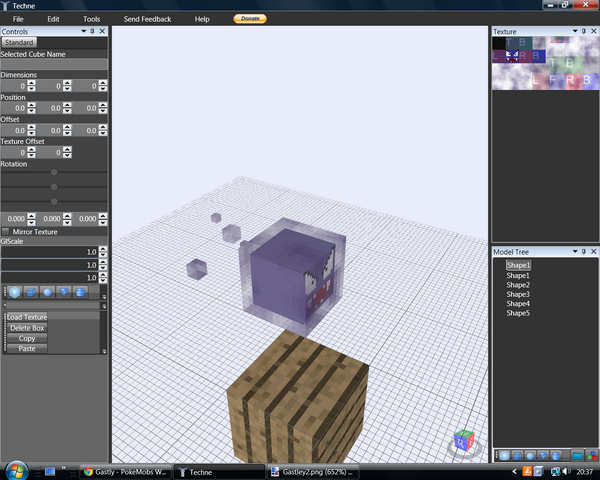Screen dimensions: 600x480
Task: Open the Controls panel options dropdown arrow
Action: [x=83, y=31]
